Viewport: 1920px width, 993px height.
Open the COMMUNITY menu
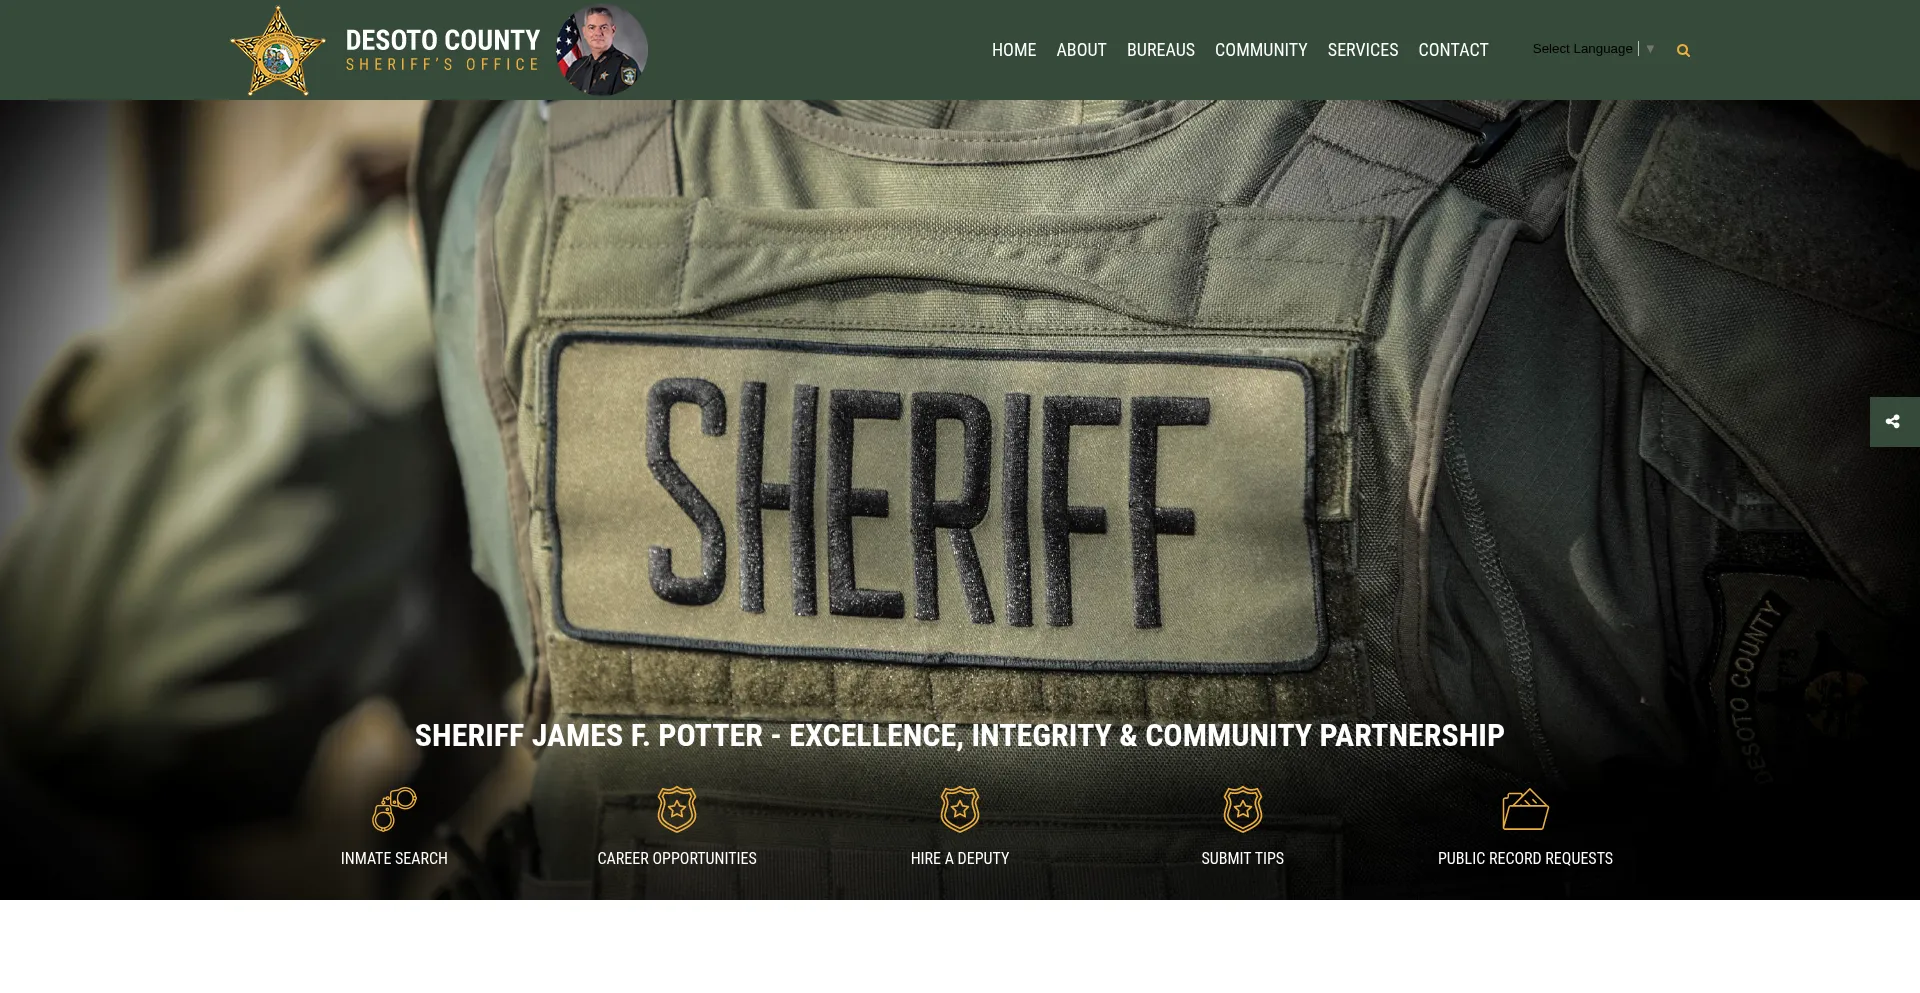point(1261,50)
